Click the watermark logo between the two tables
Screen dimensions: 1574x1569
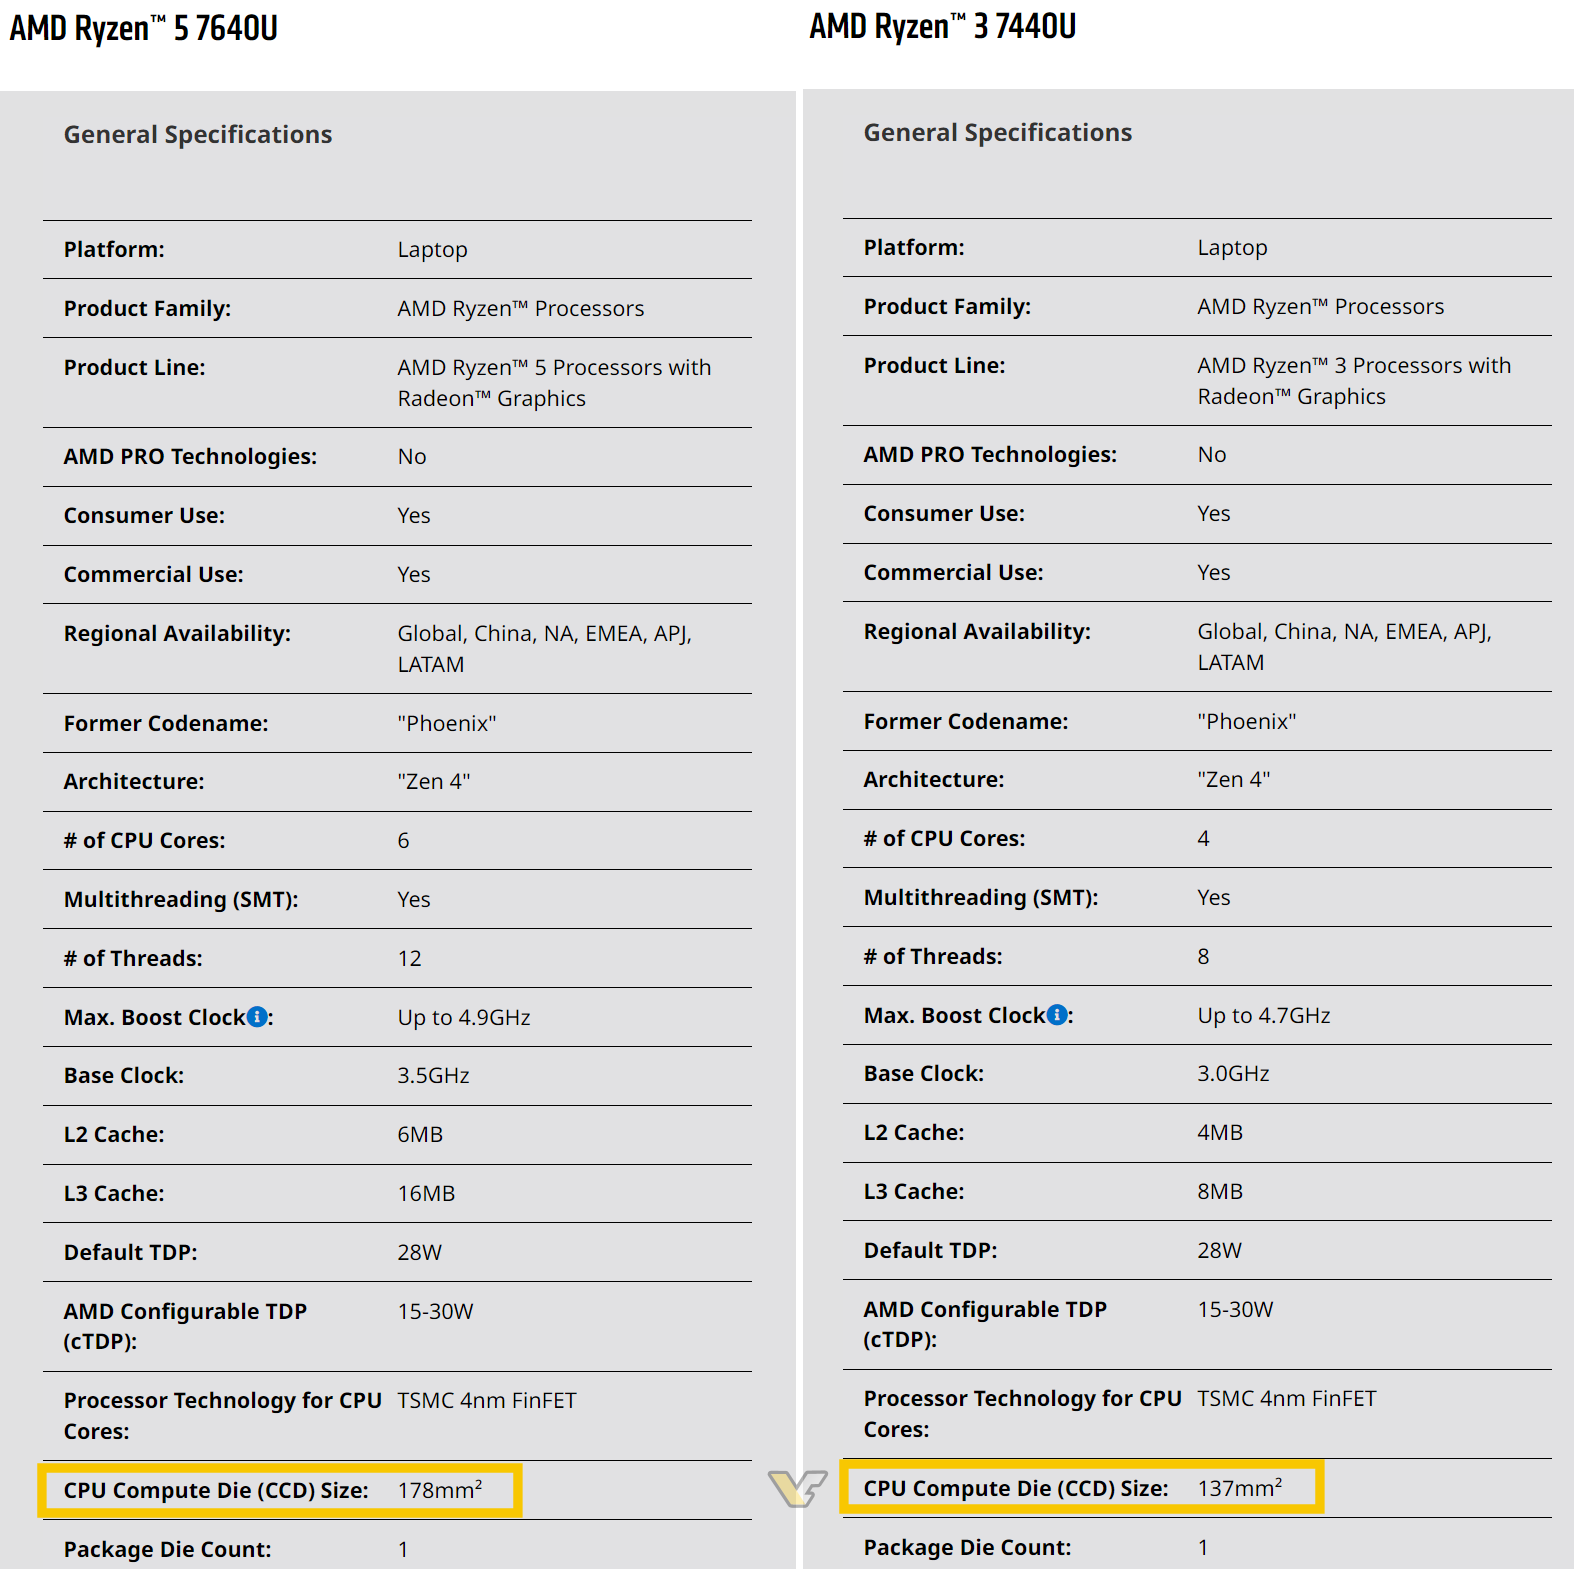(797, 1487)
